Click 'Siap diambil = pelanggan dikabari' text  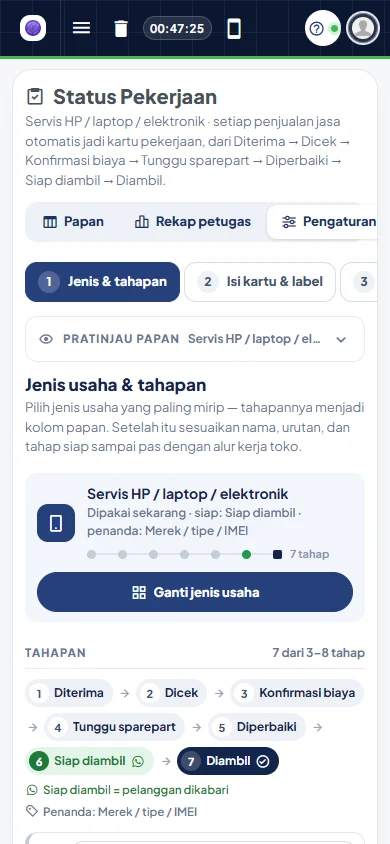[136, 790]
